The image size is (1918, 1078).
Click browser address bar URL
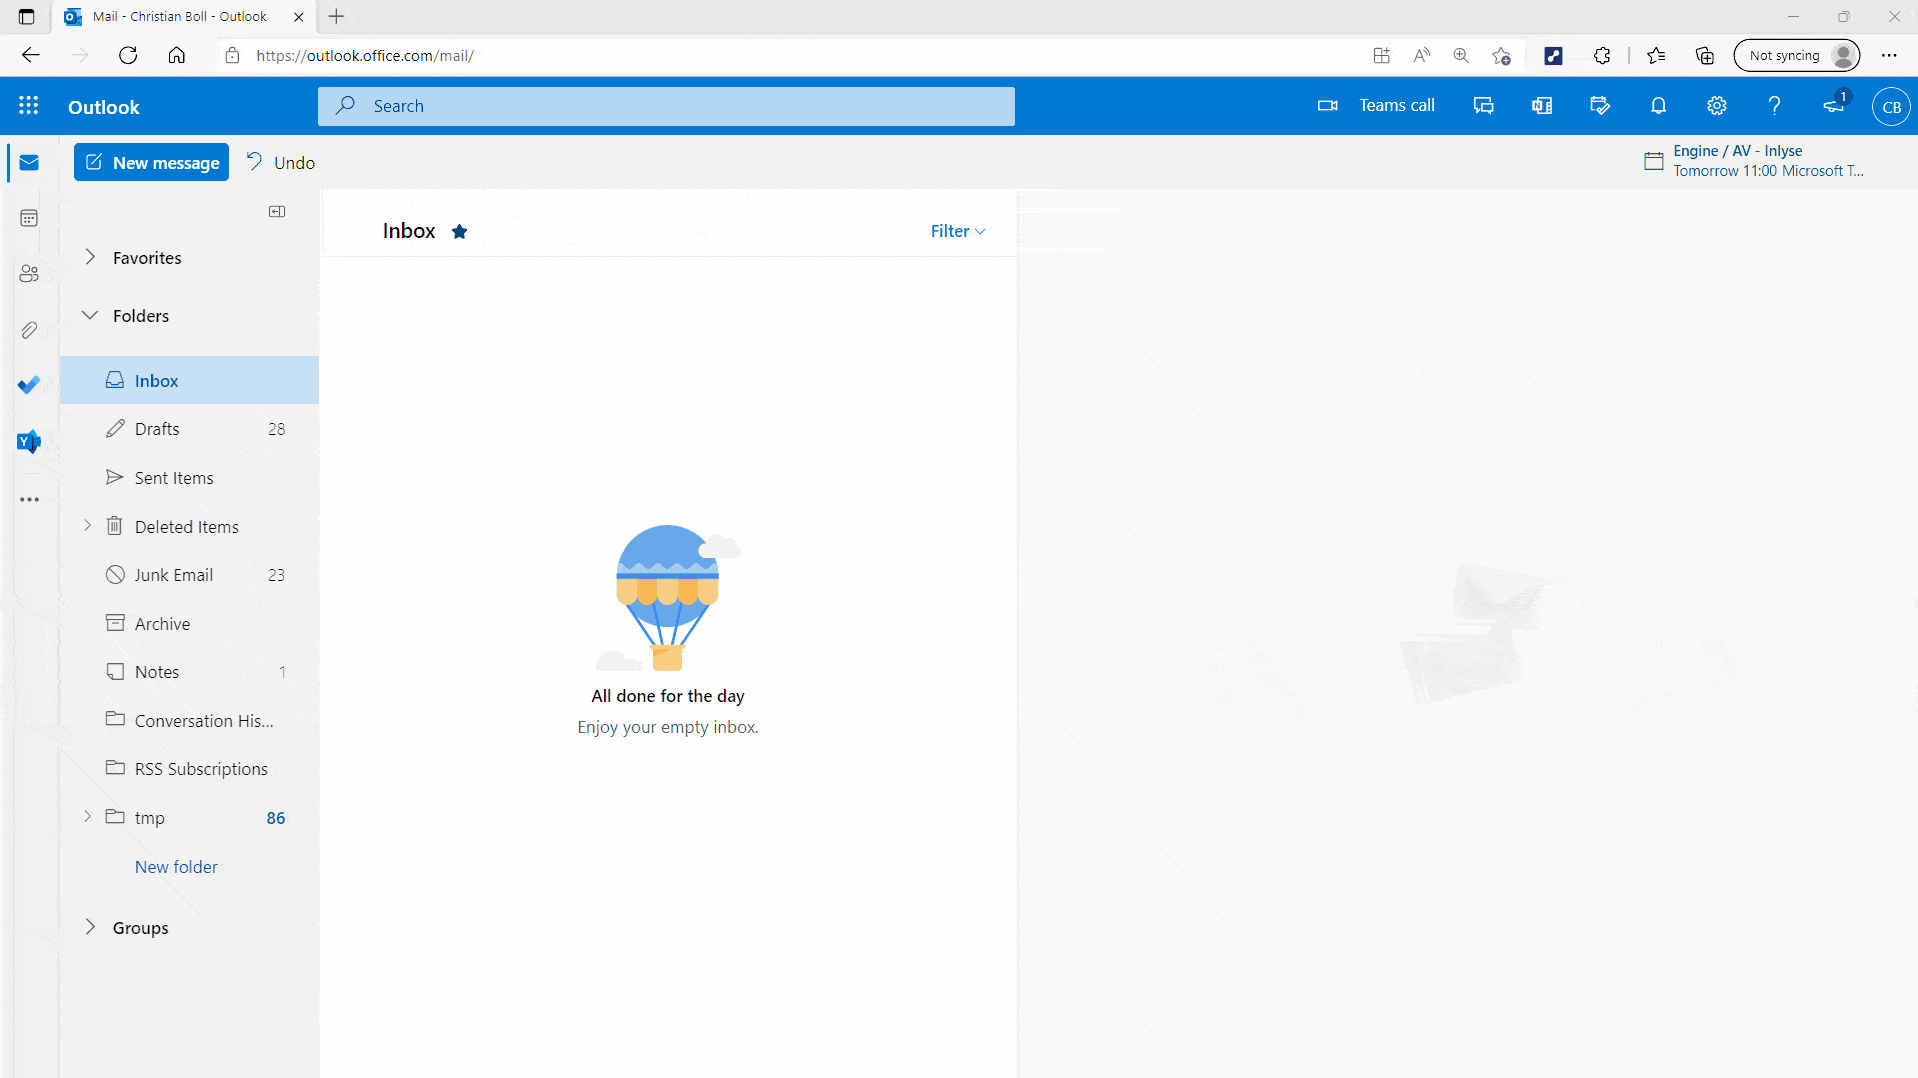coord(364,55)
